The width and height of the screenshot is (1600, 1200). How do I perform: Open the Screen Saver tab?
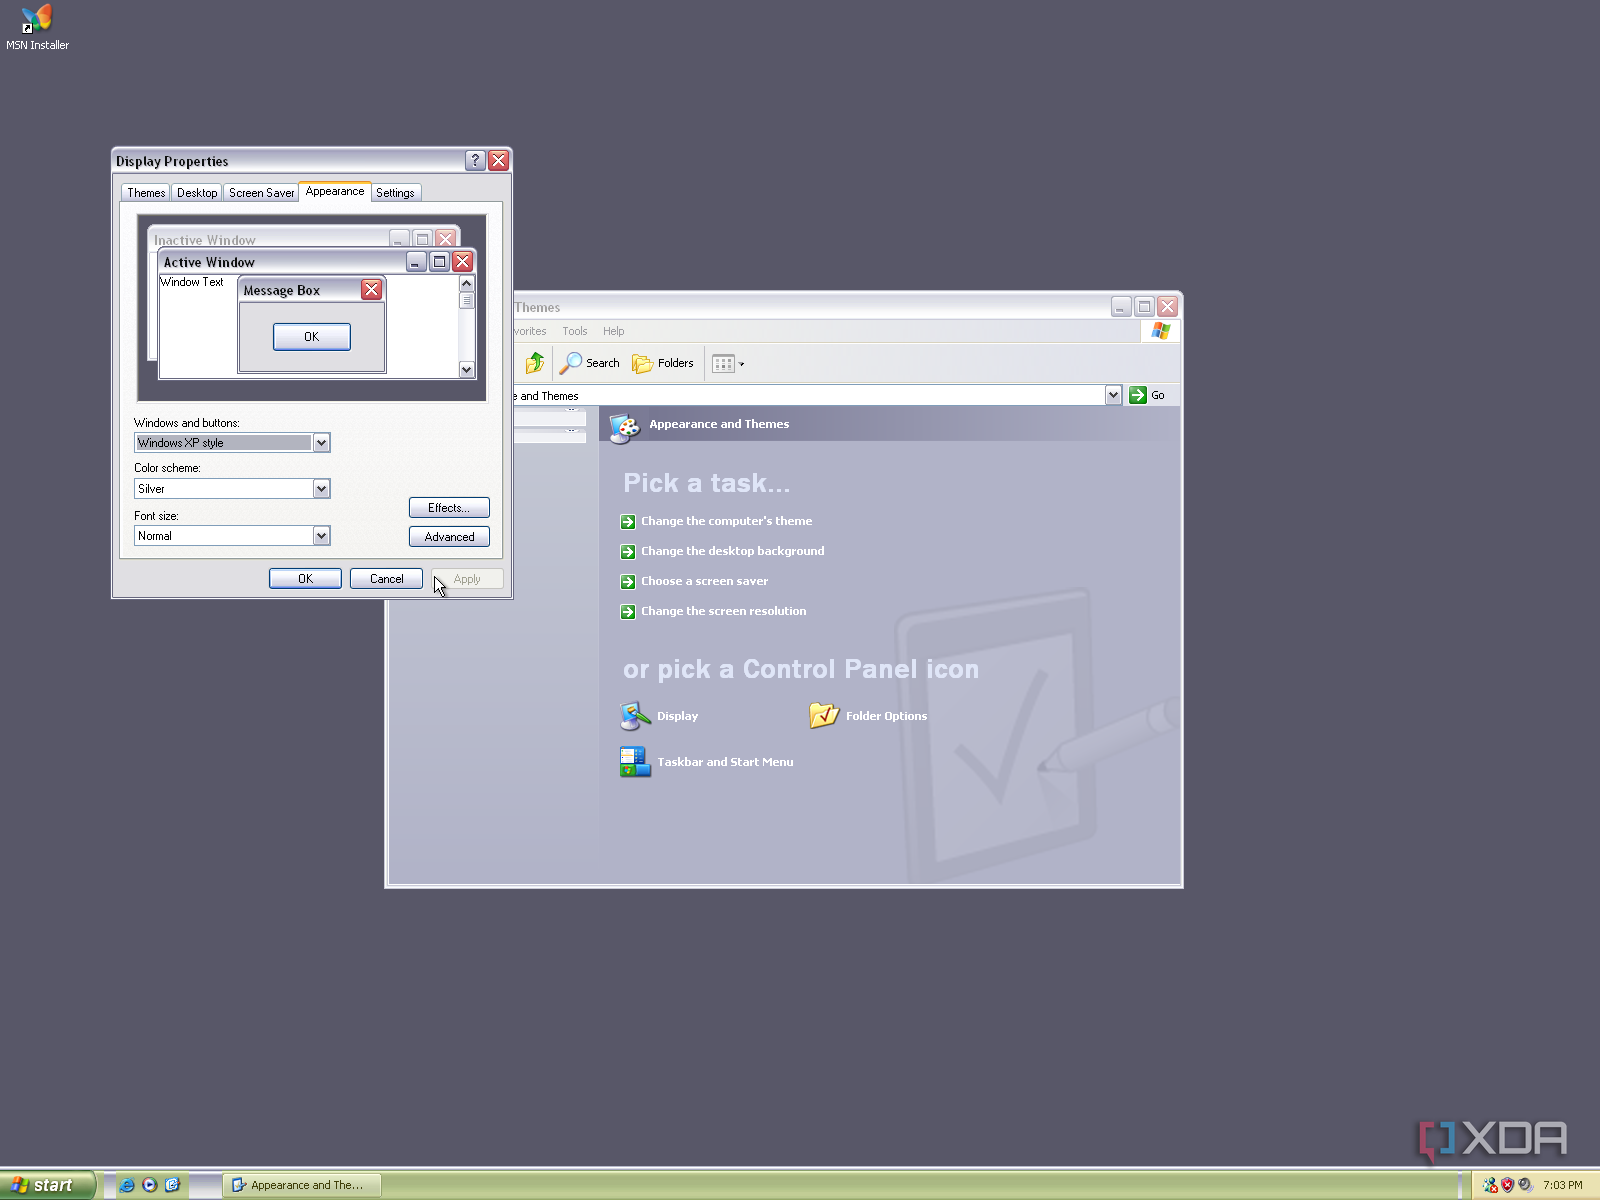(261, 193)
